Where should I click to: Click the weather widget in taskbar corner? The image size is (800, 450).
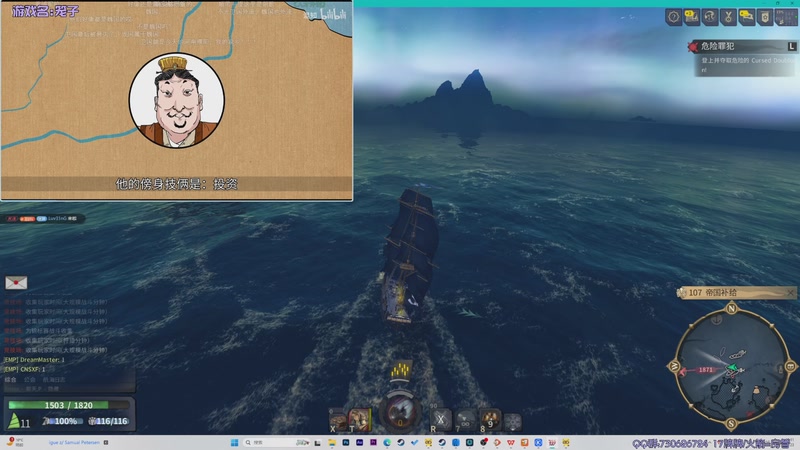click(15, 442)
